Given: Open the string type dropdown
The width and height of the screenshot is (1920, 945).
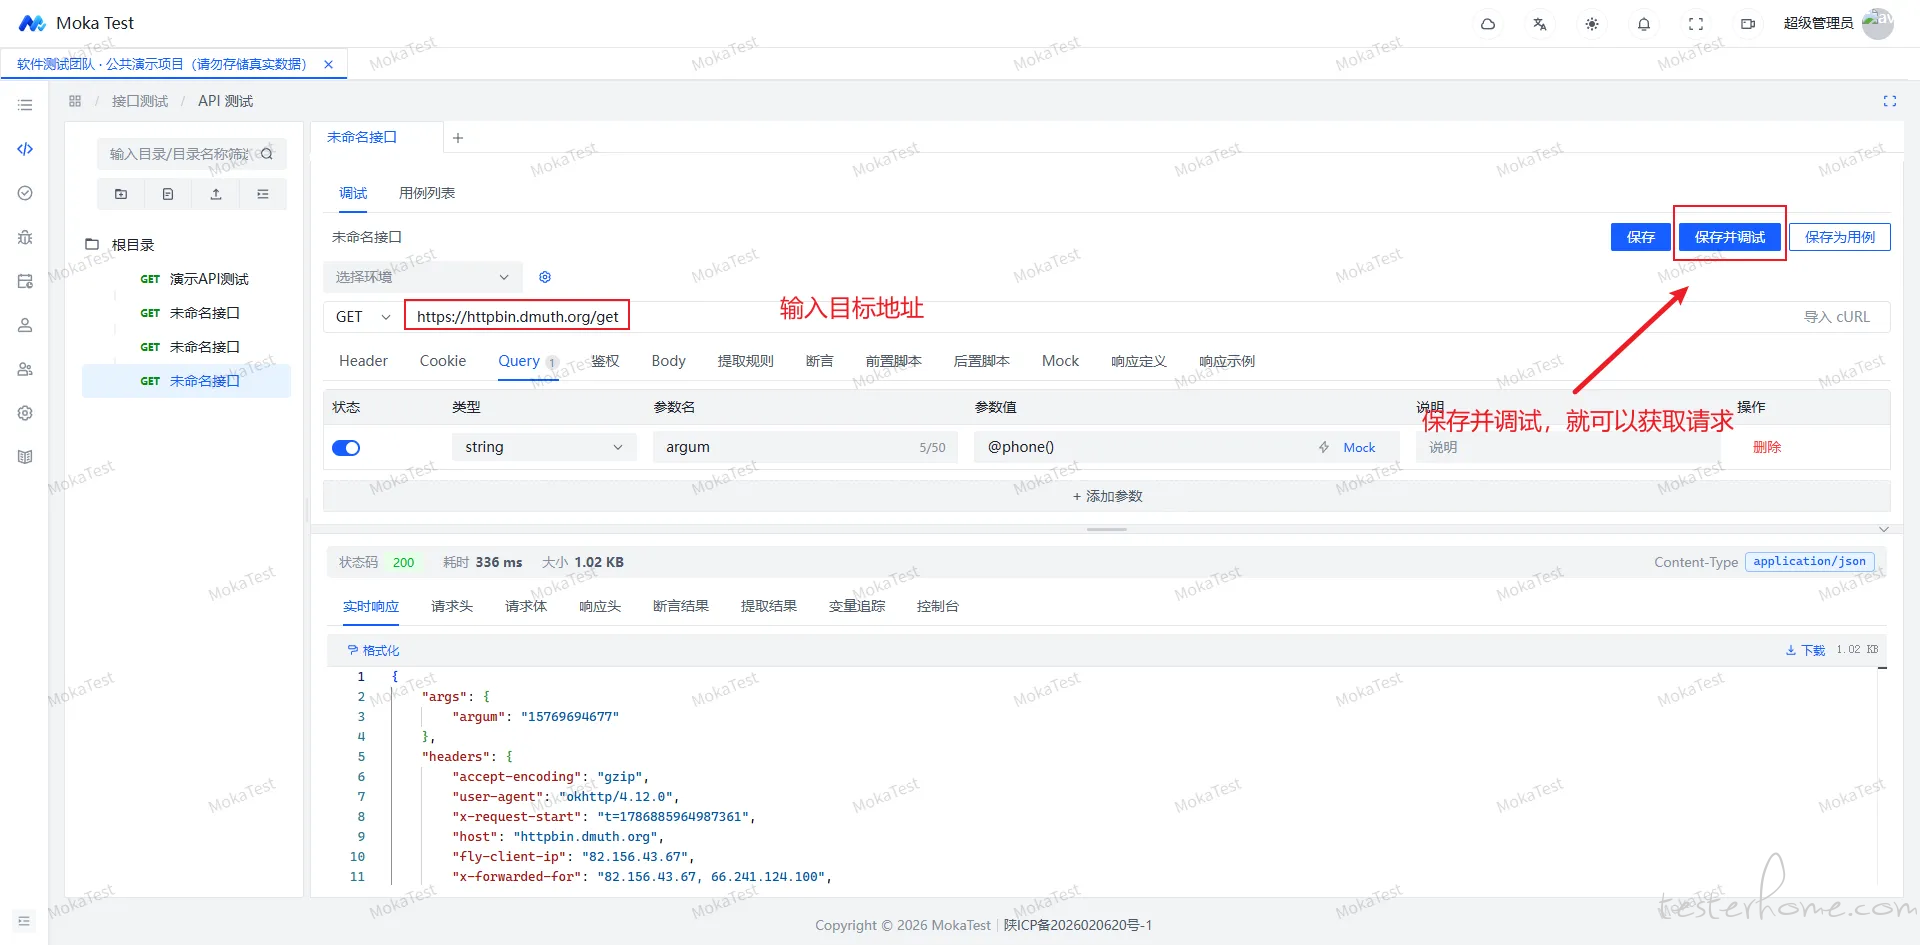Looking at the screenshot, I should tap(544, 447).
